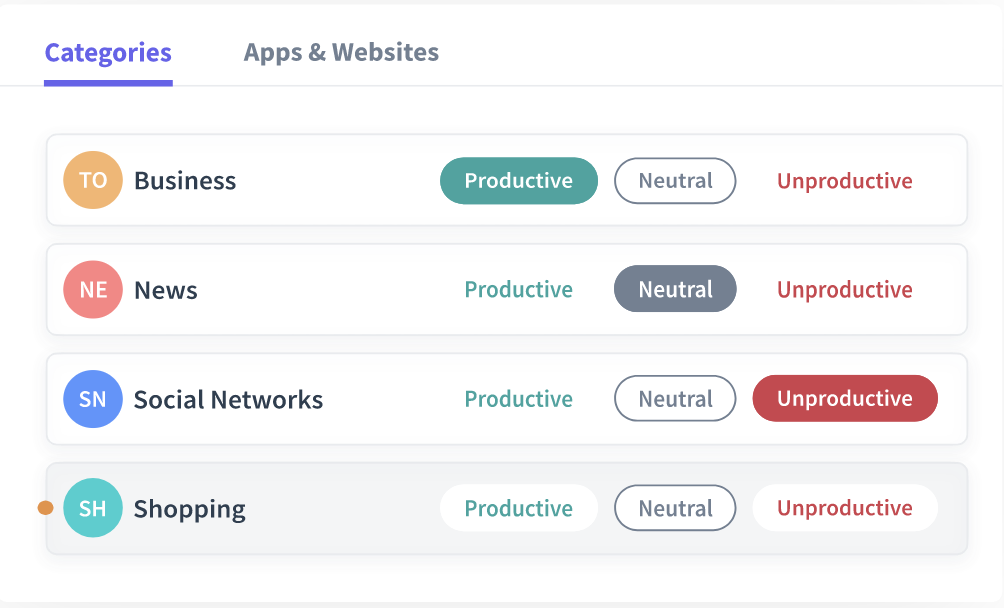Select Productive for Business category
Image resolution: width=1004 pixels, height=608 pixels.
click(518, 181)
